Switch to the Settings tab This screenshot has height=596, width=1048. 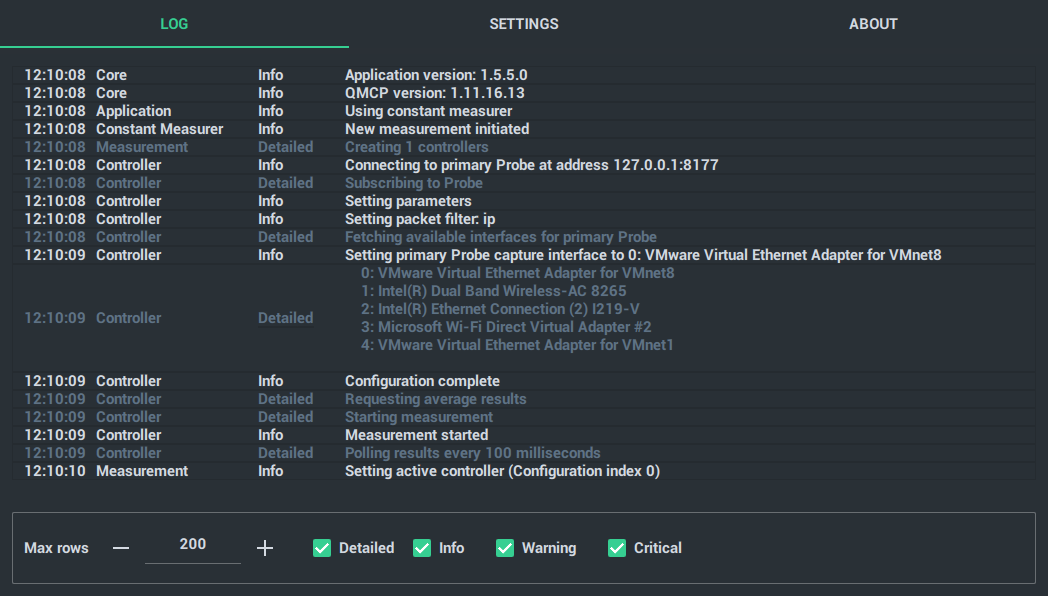tap(524, 24)
